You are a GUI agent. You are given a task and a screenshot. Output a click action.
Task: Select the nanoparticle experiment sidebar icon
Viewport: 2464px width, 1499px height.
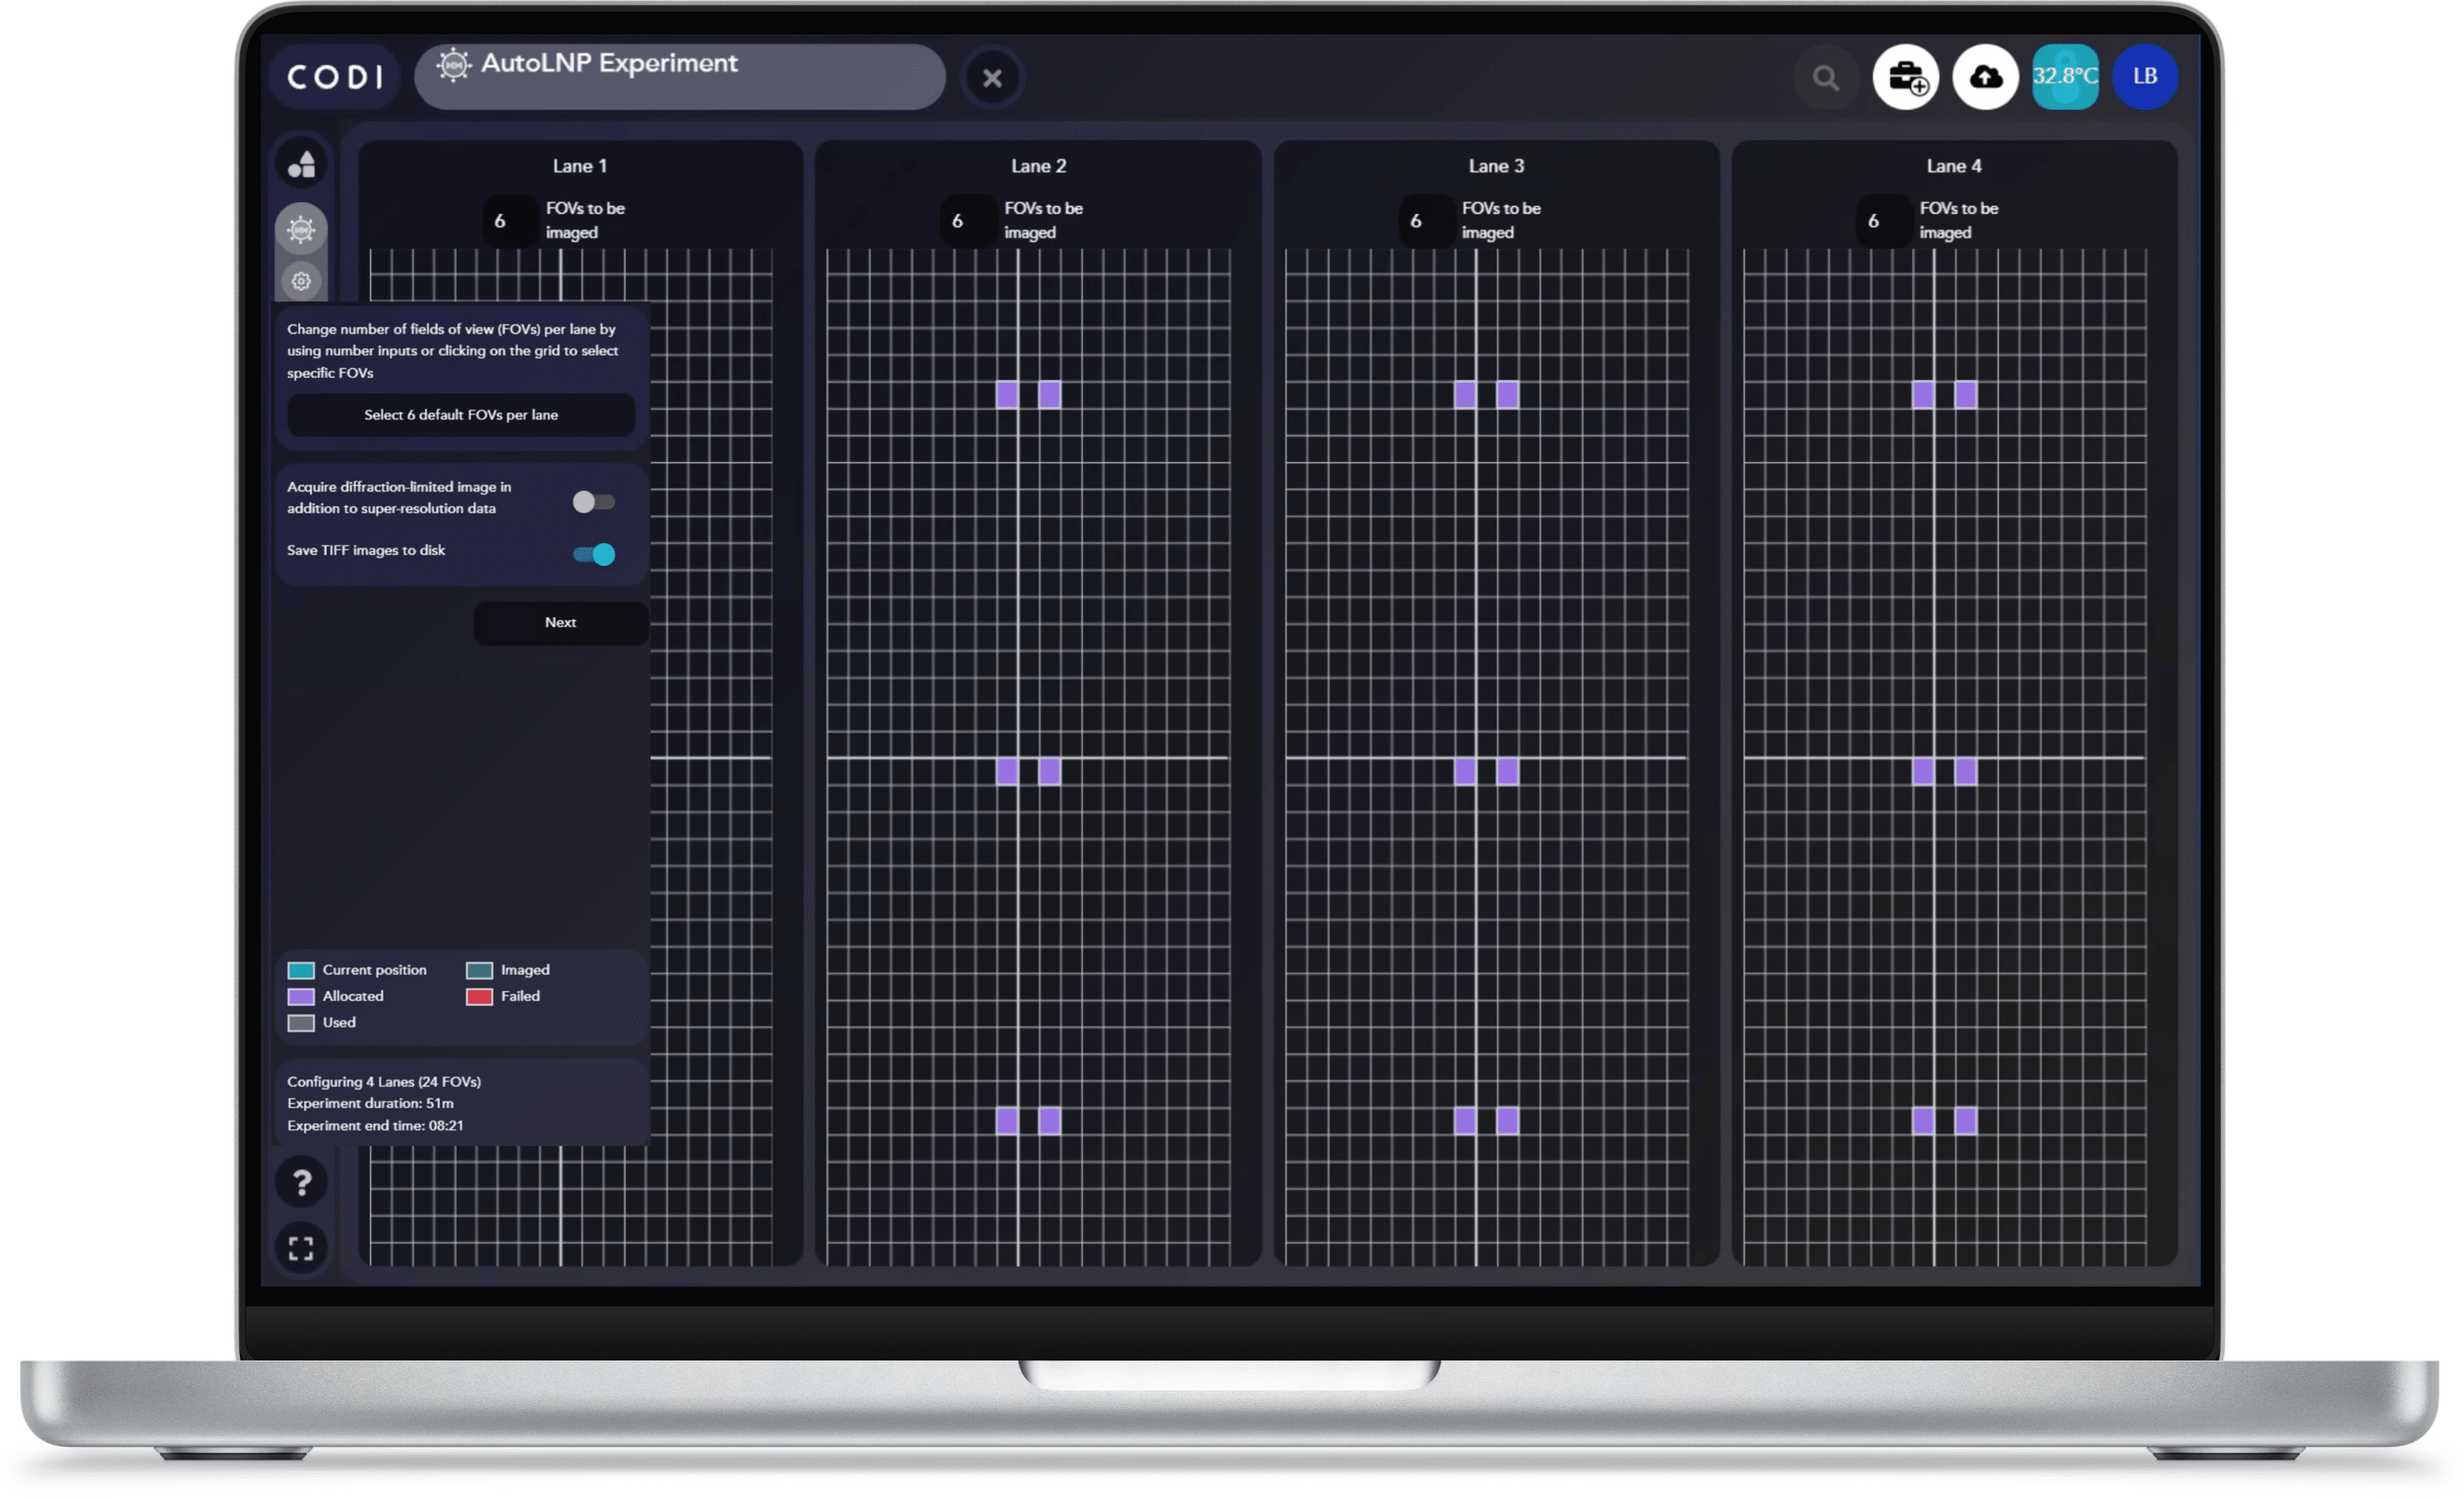[301, 230]
